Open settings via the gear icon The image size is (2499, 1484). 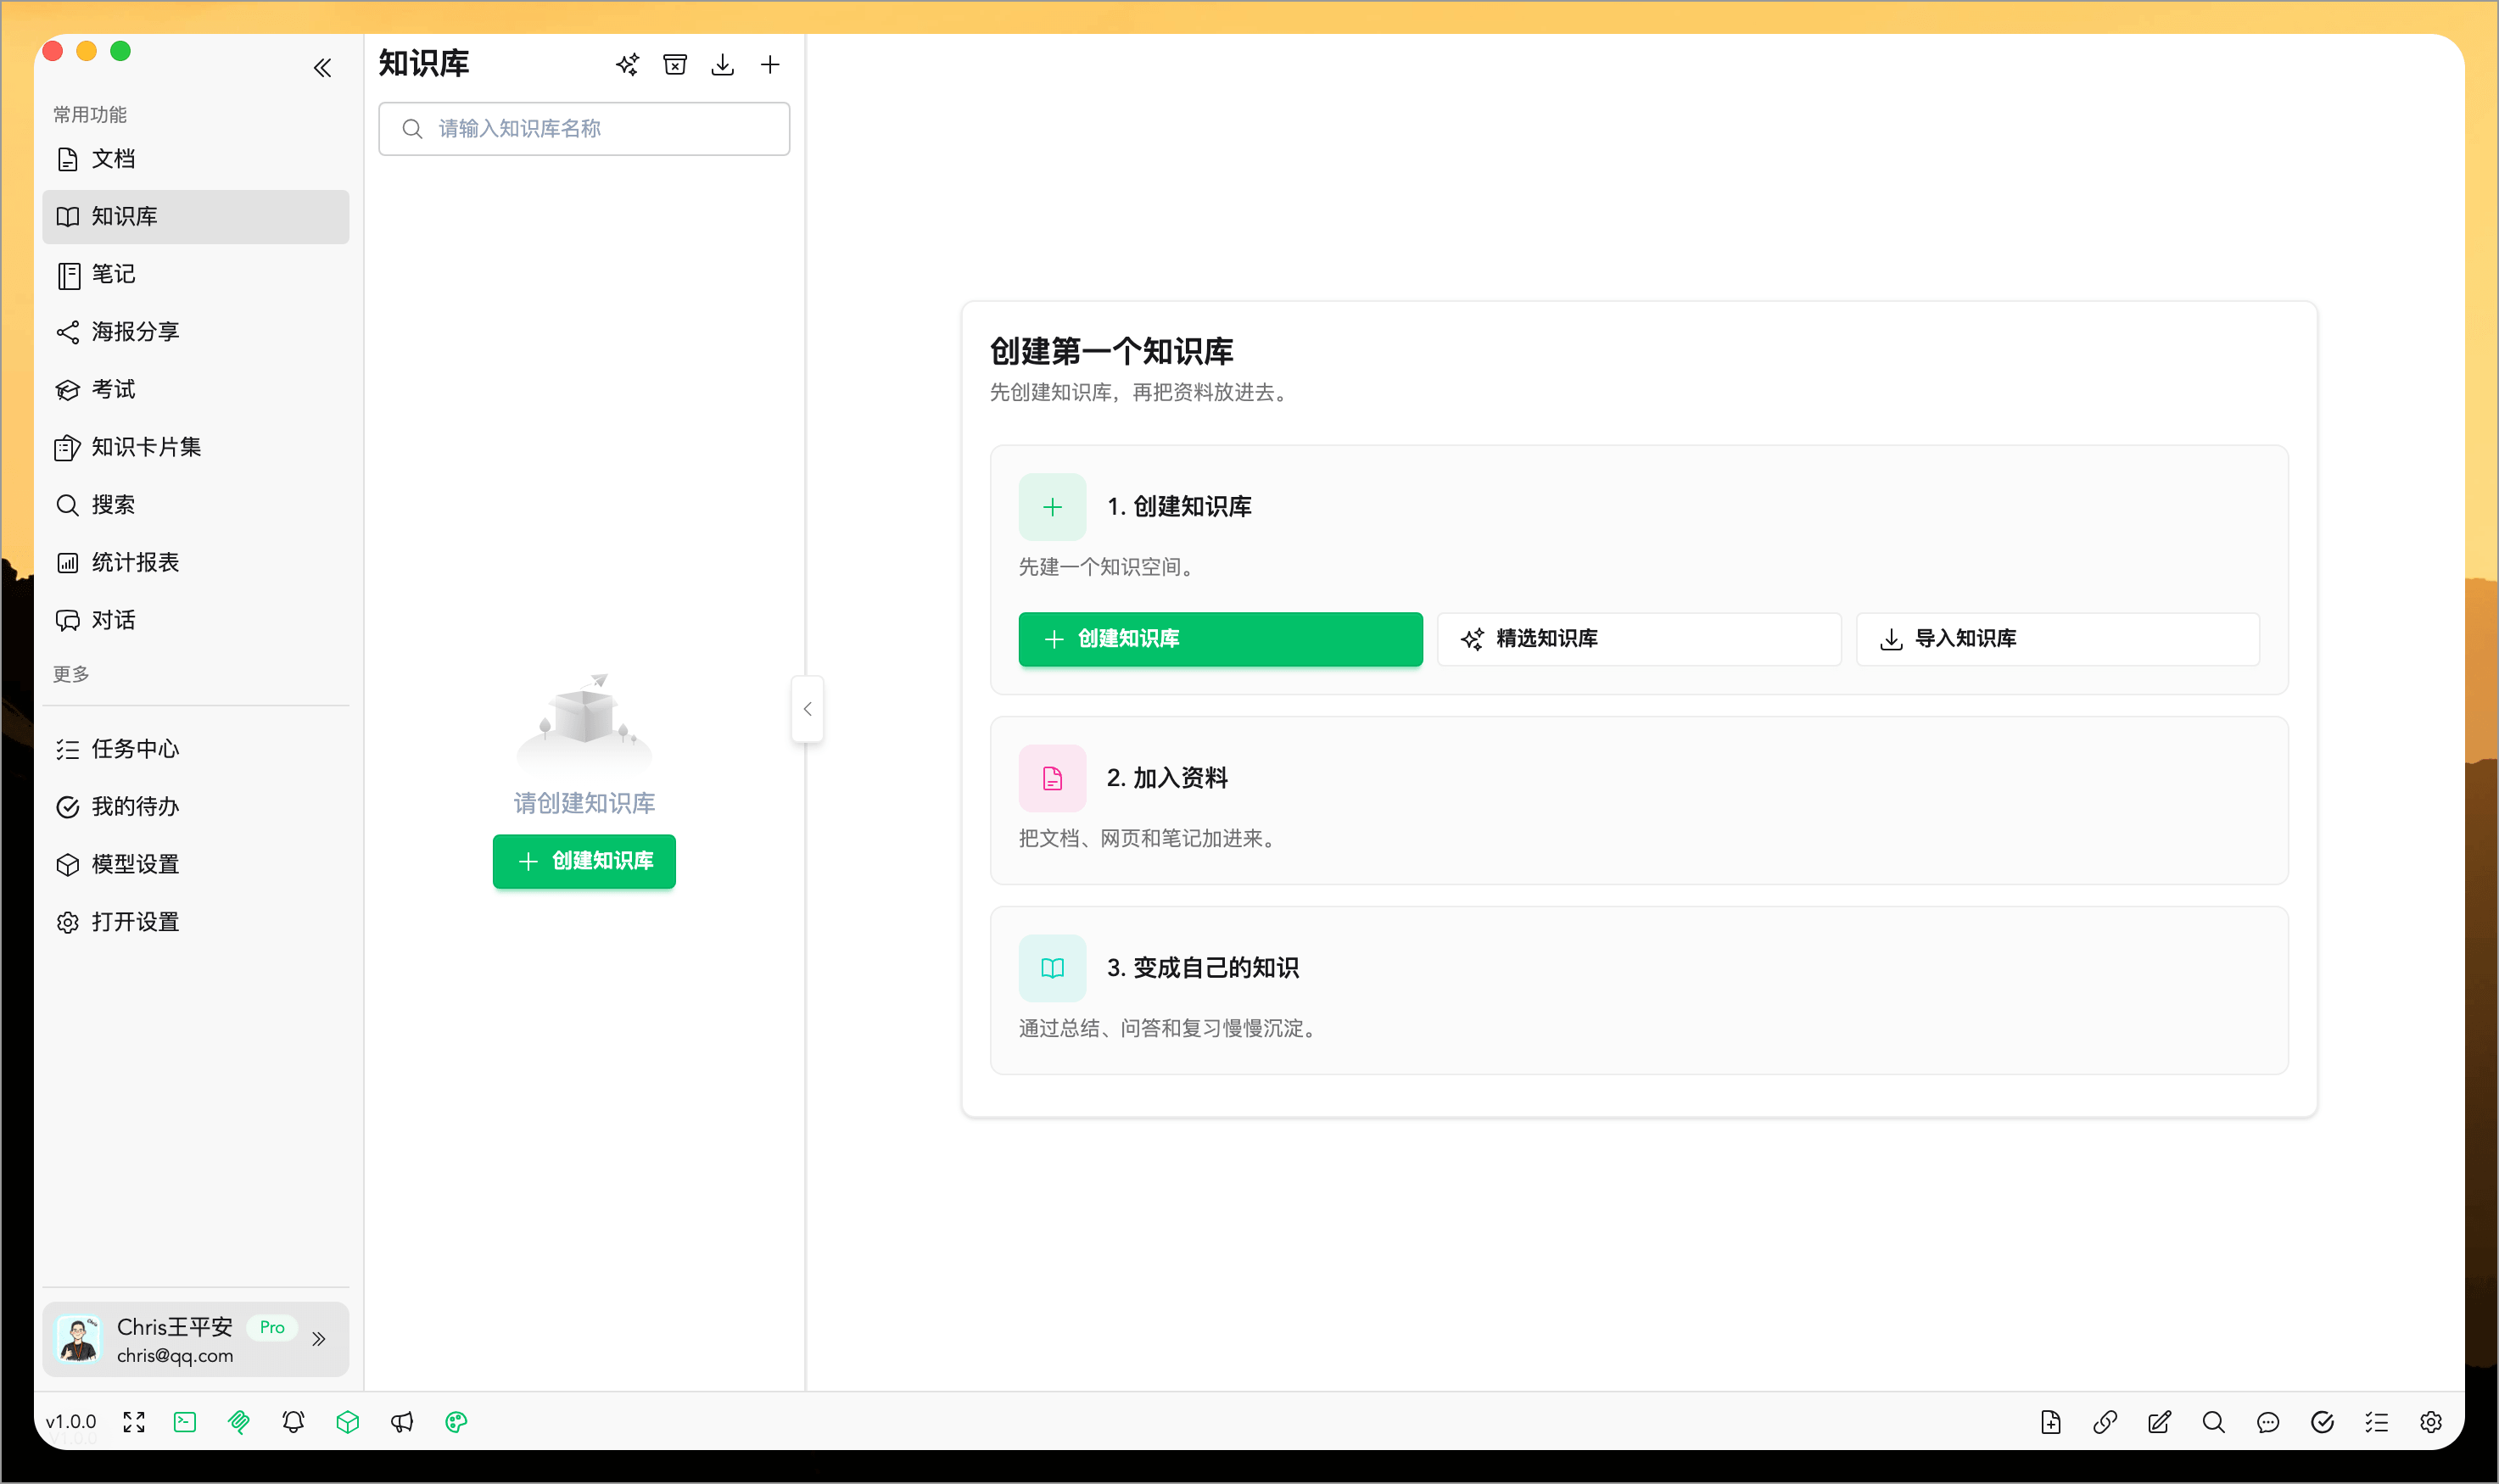2430,1421
